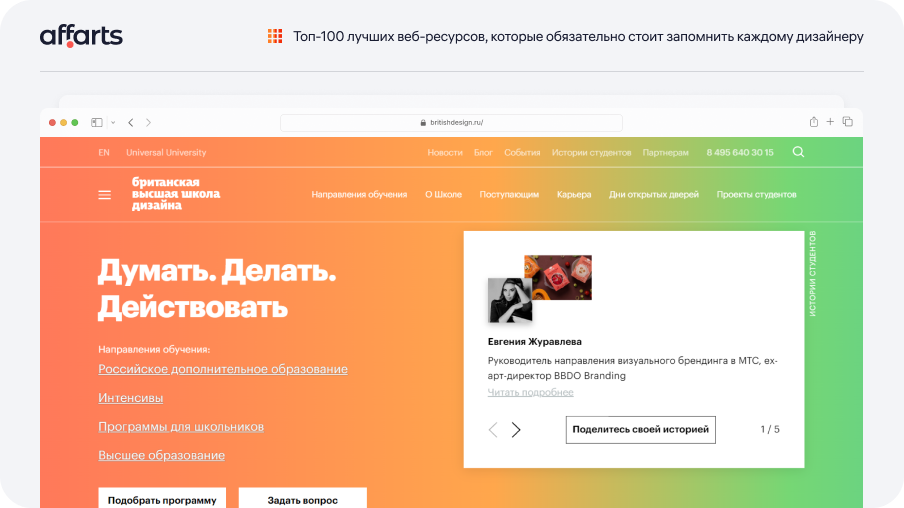Open a new tab with the plus icon
Screen dimensions: 904x508
click(830, 122)
